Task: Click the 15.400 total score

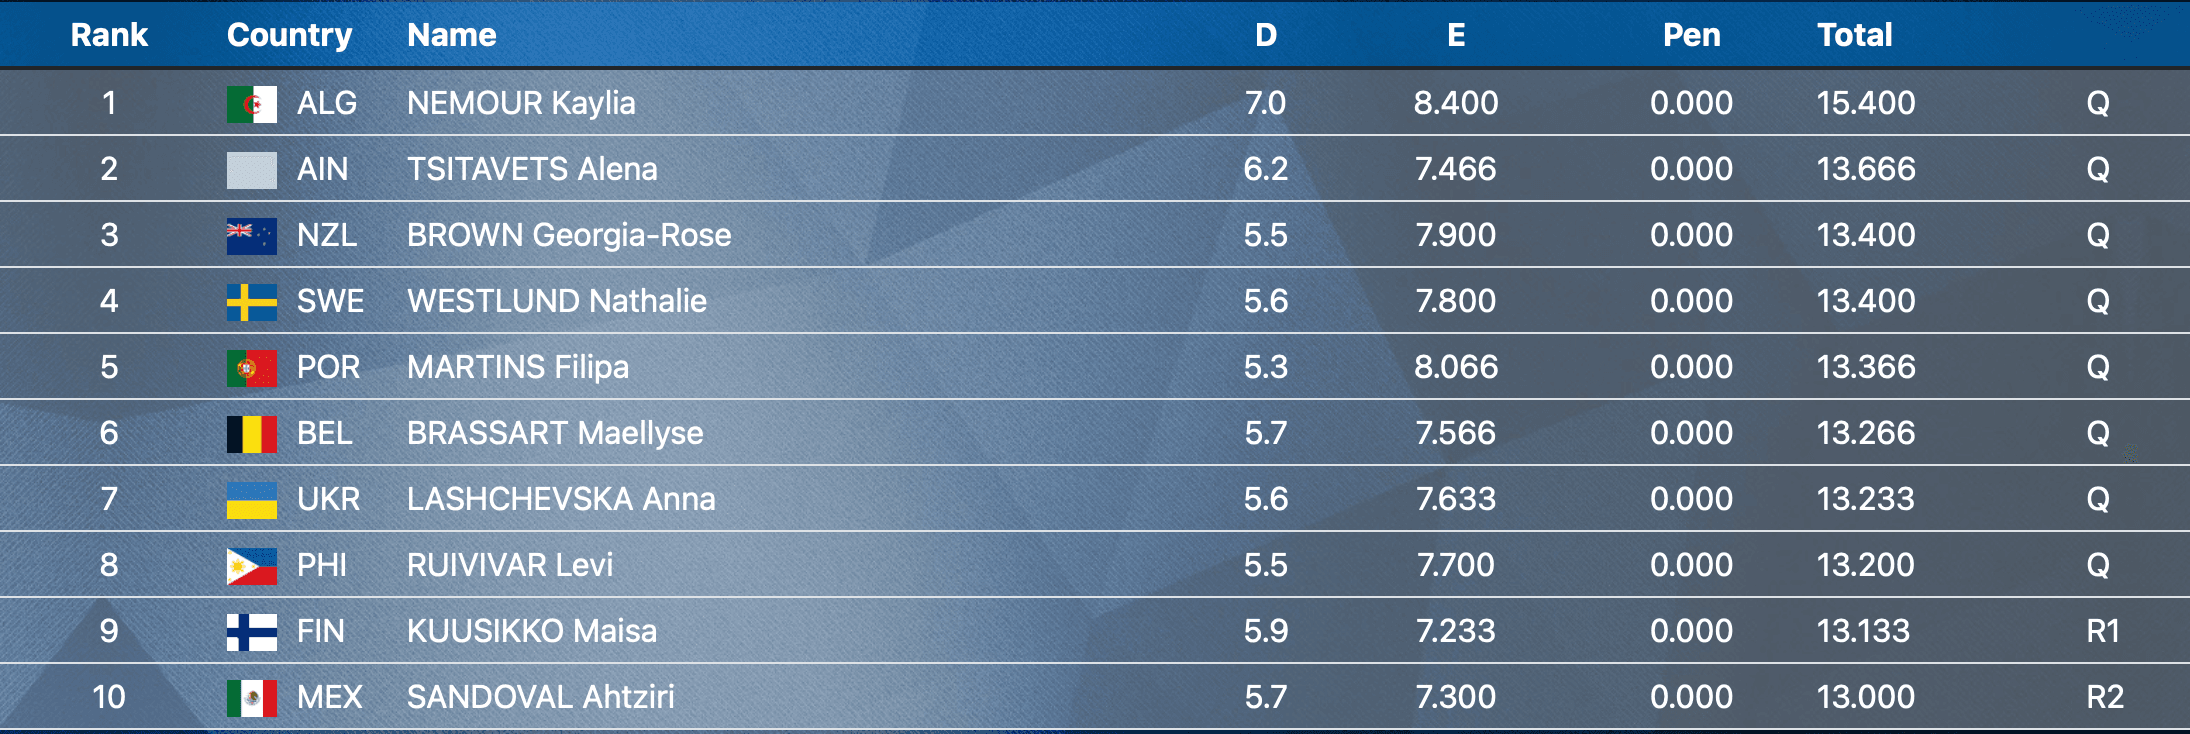Action: 1865,103
